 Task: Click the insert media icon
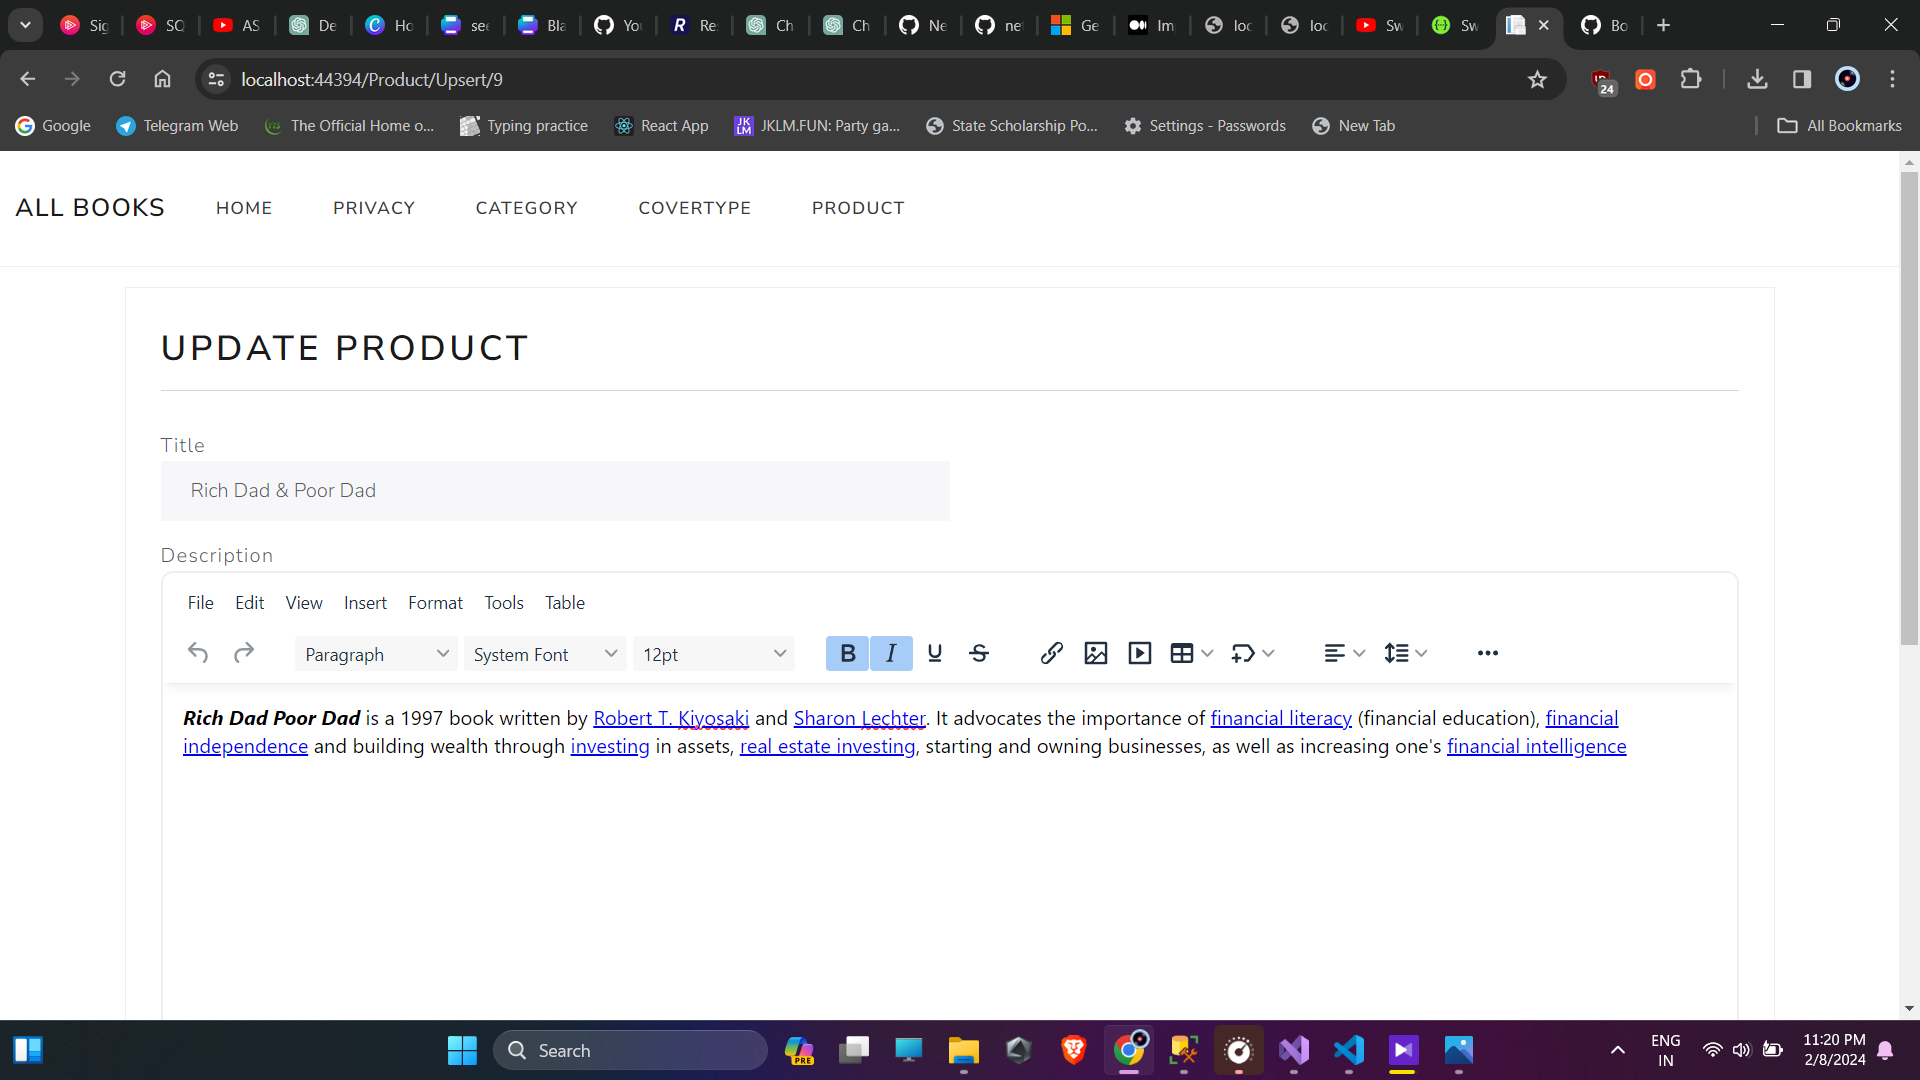click(1139, 653)
